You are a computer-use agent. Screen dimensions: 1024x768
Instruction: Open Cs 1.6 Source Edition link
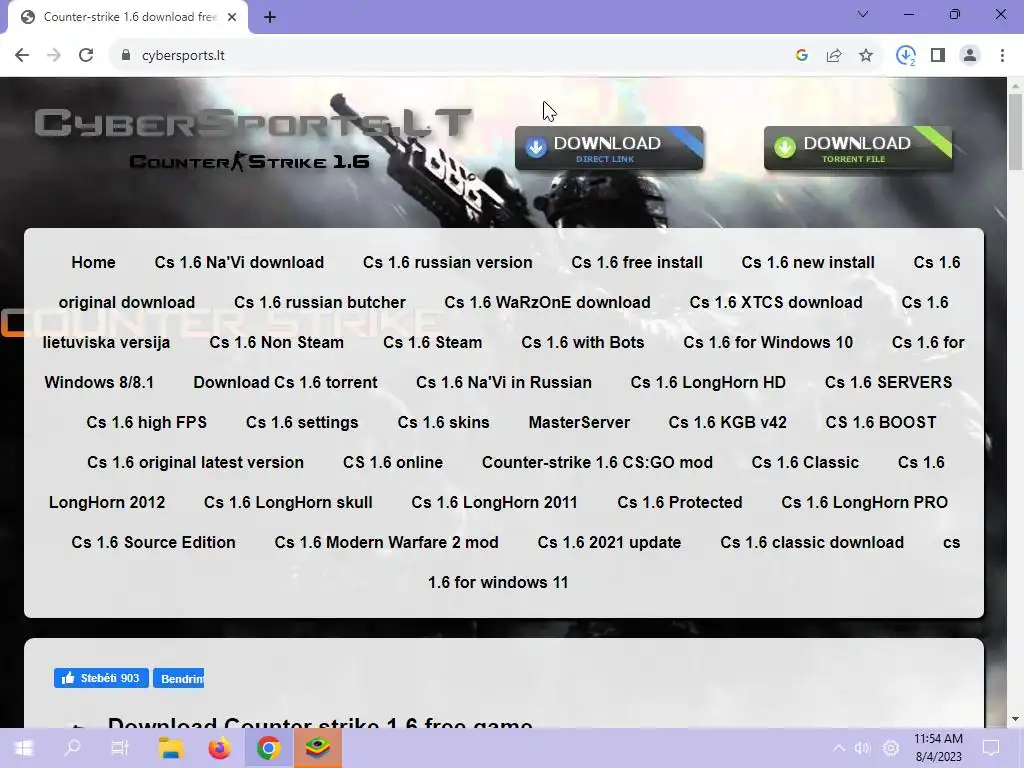tap(153, 542)
